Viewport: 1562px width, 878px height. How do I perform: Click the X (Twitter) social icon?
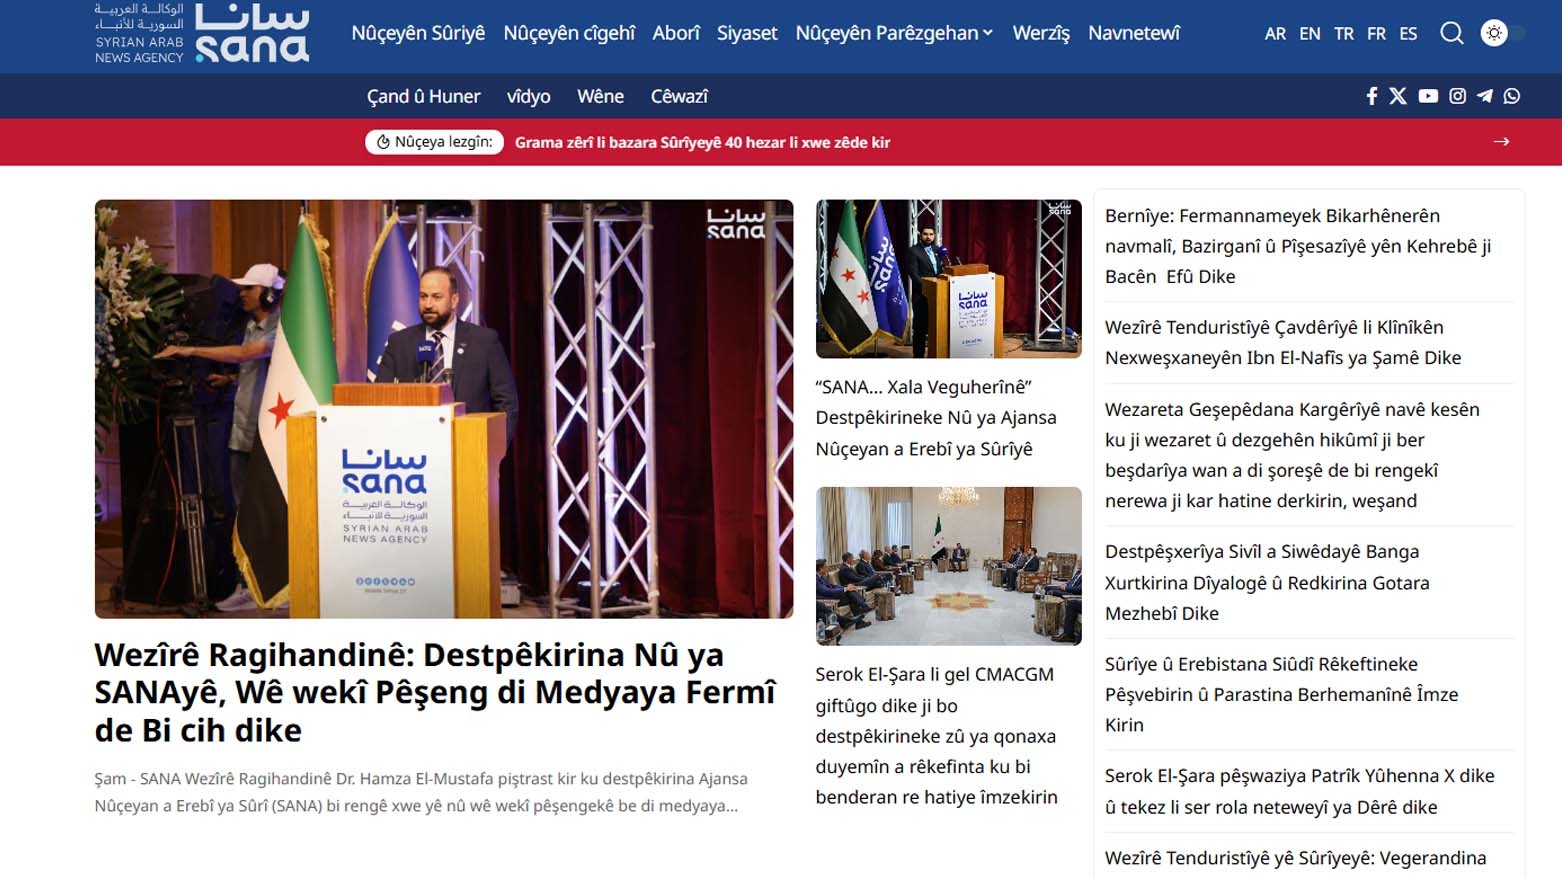pyautogui.click(x=1398, y=96)
